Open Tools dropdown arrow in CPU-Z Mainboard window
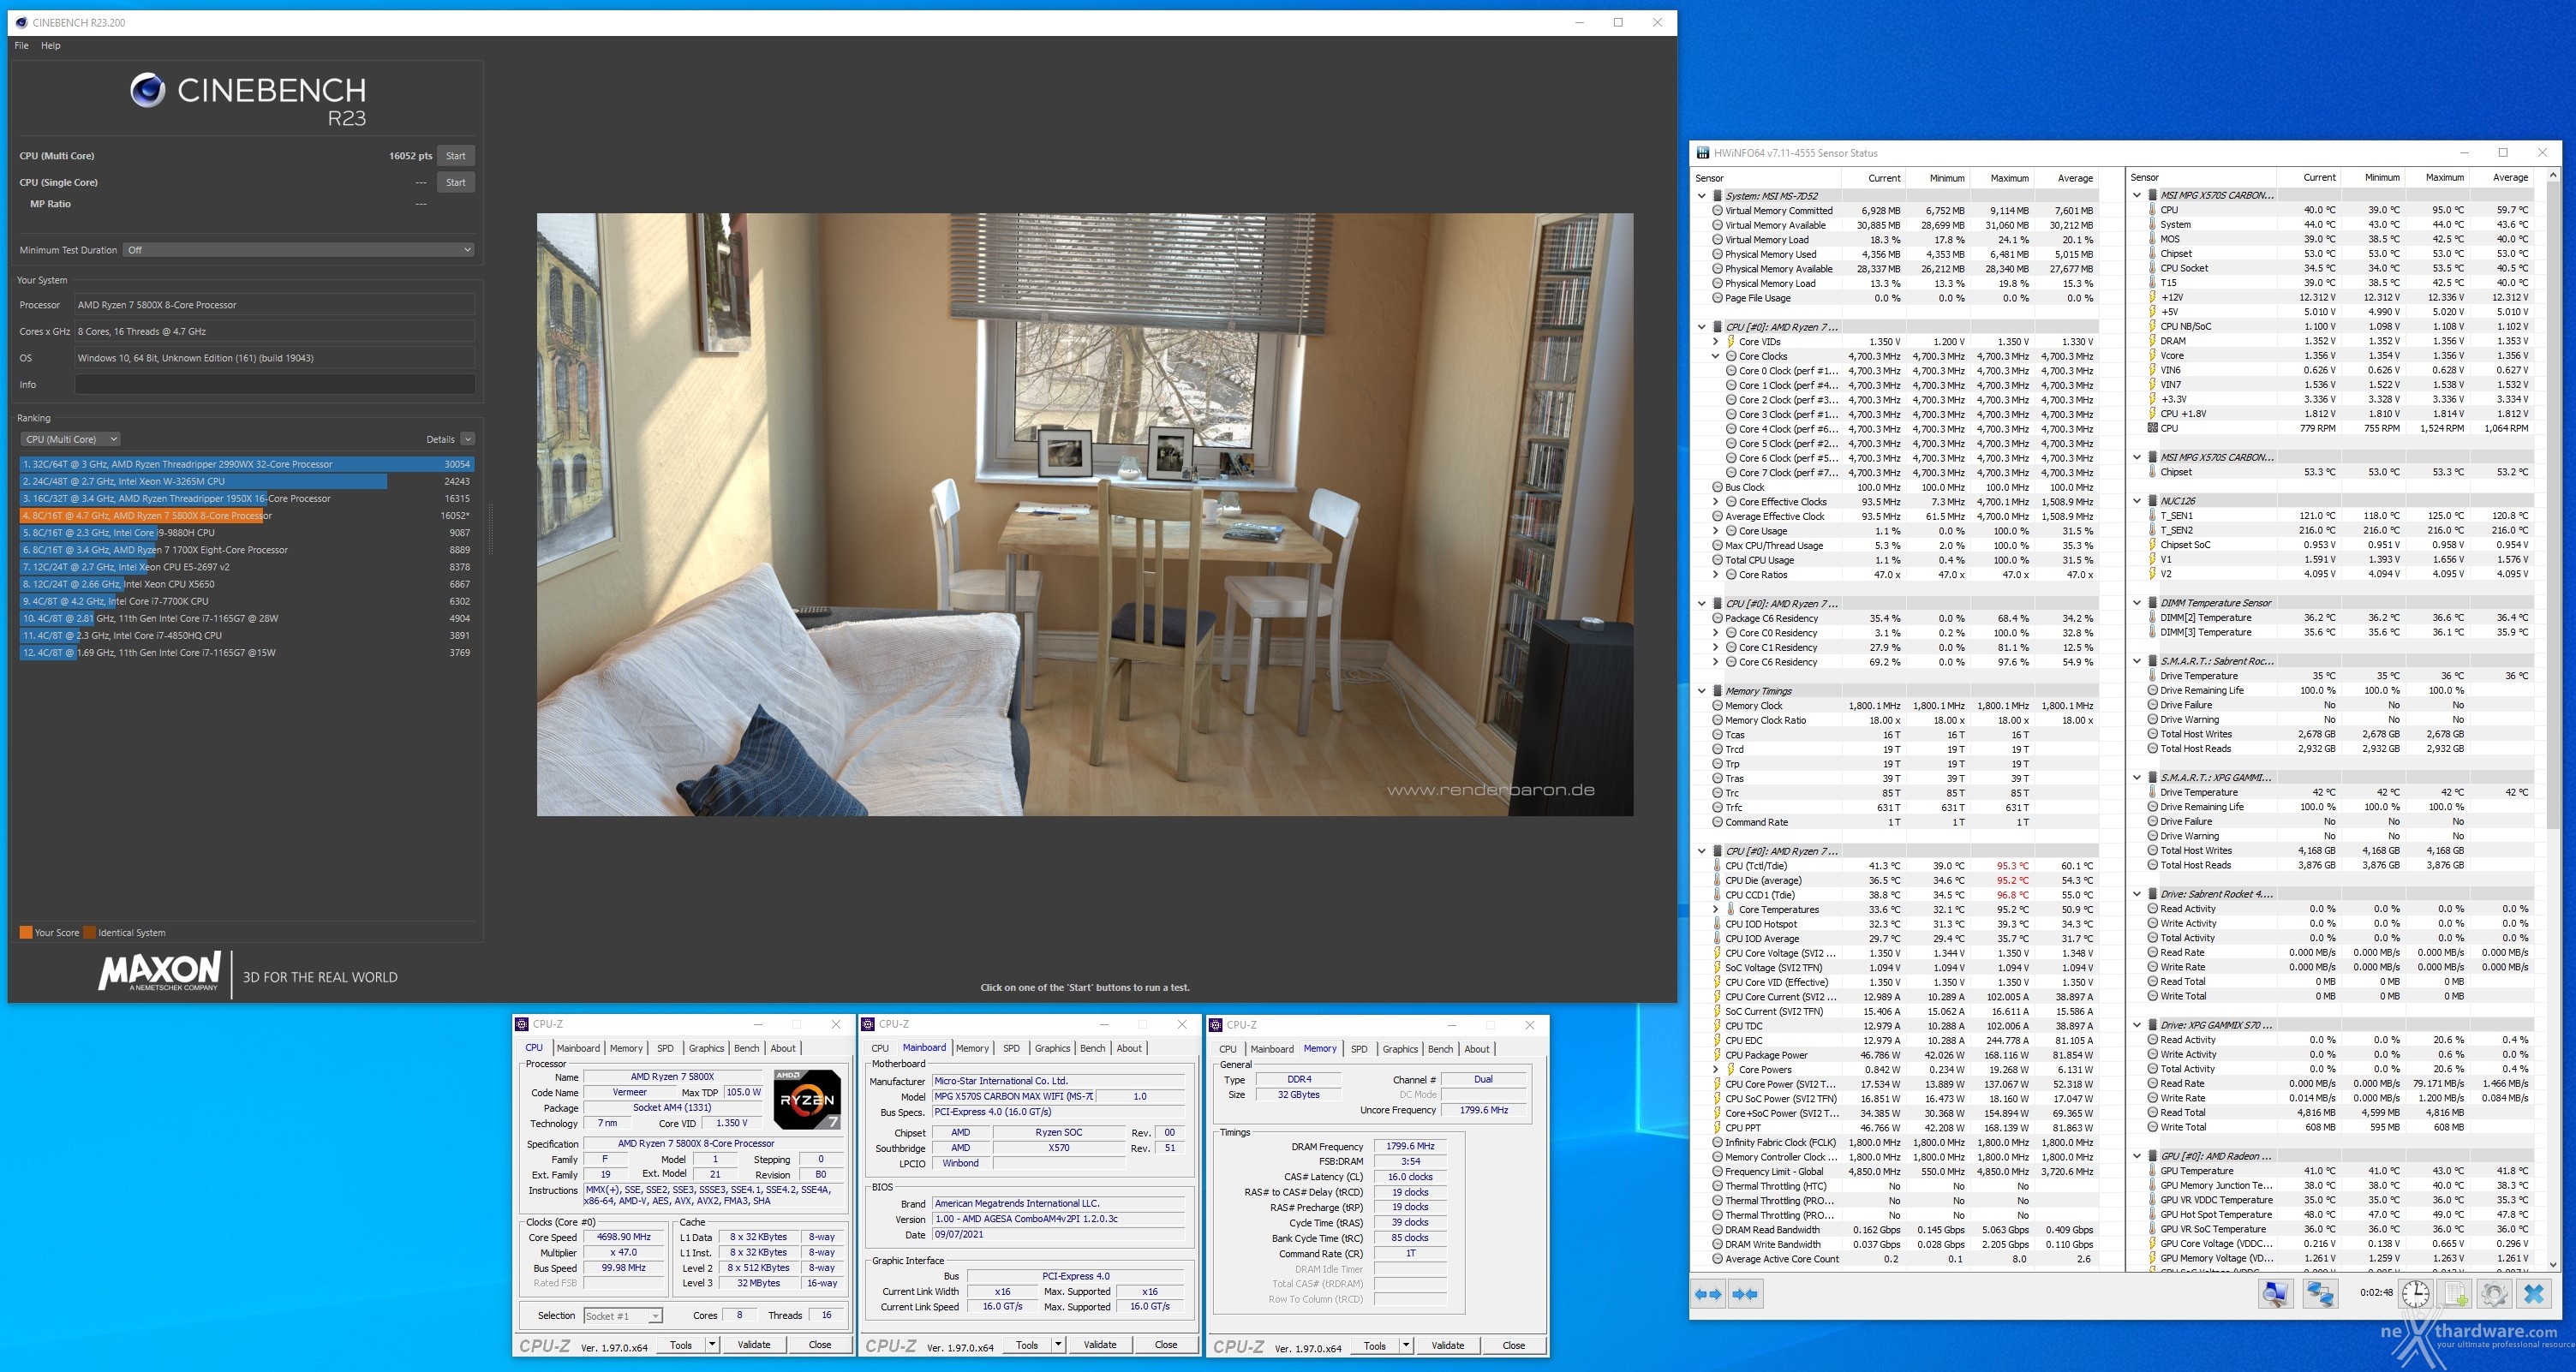Screen dimensions: 2576x1372 (x=1058, y=1345)
